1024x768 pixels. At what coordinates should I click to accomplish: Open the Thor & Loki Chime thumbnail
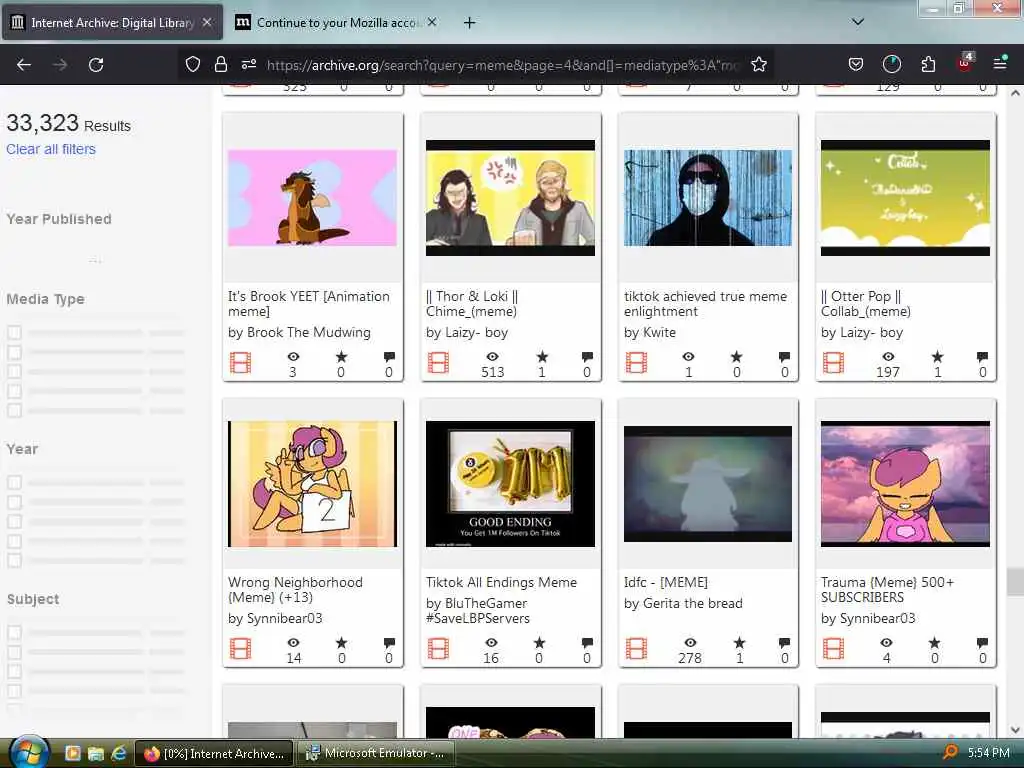pos(510,198)
